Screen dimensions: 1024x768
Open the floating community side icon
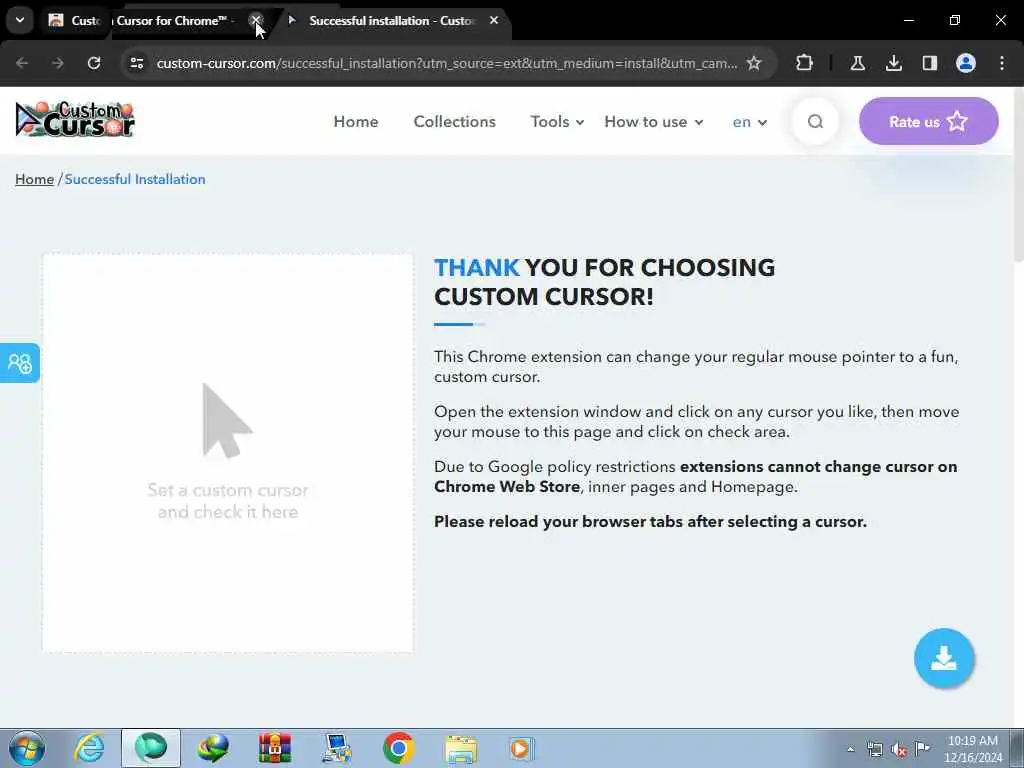point(20,363)
